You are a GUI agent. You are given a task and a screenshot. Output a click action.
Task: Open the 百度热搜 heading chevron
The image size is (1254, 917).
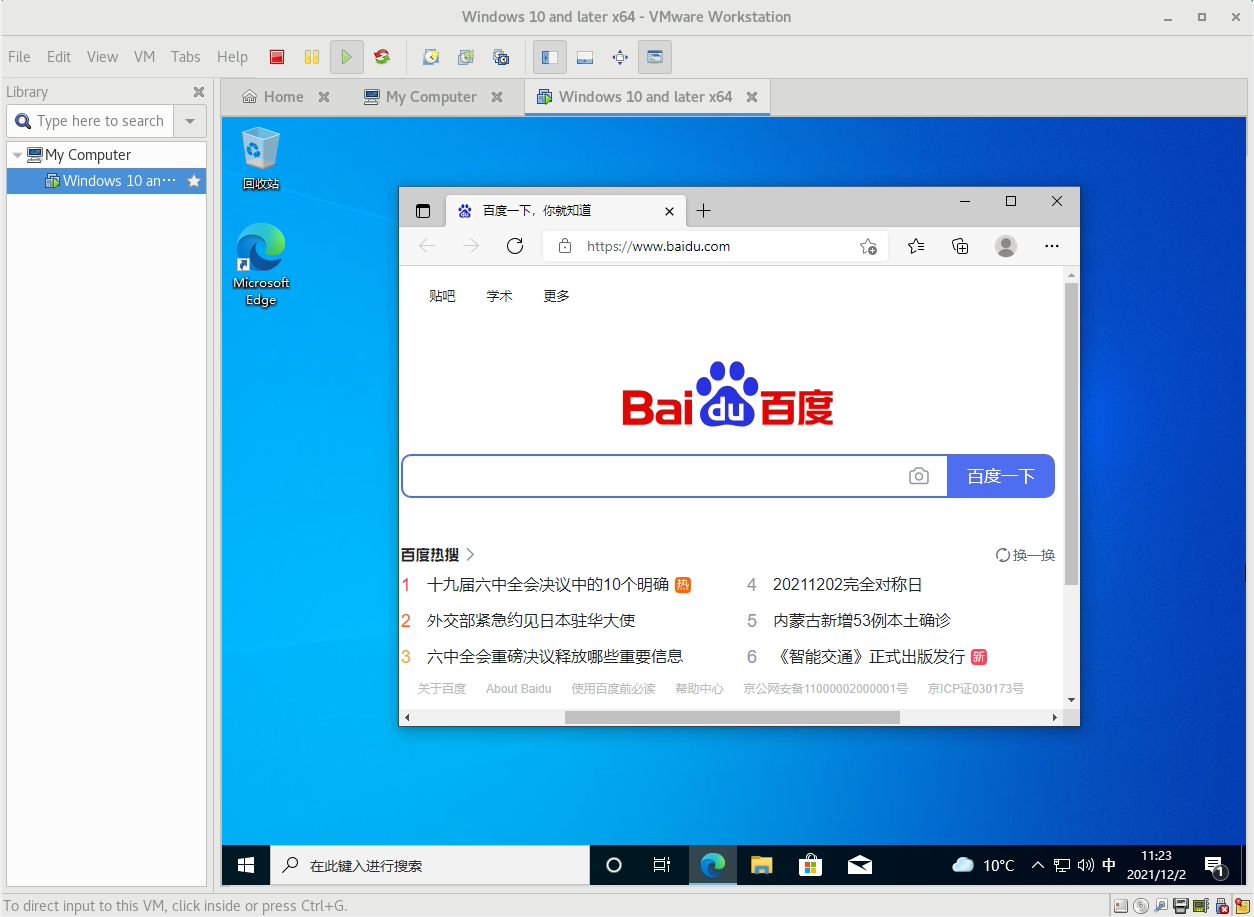pyautogui.click(x=470, y=554)
